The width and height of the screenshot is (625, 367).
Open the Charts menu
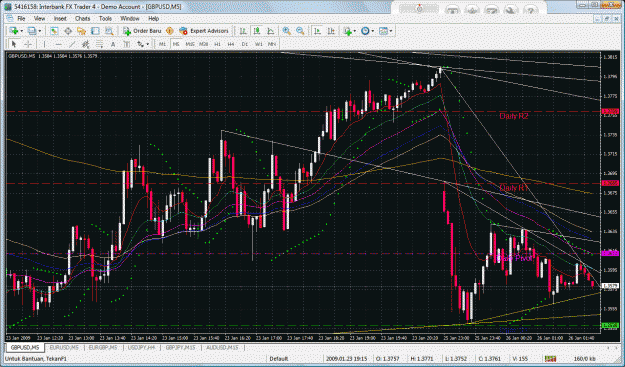[83, 19]
